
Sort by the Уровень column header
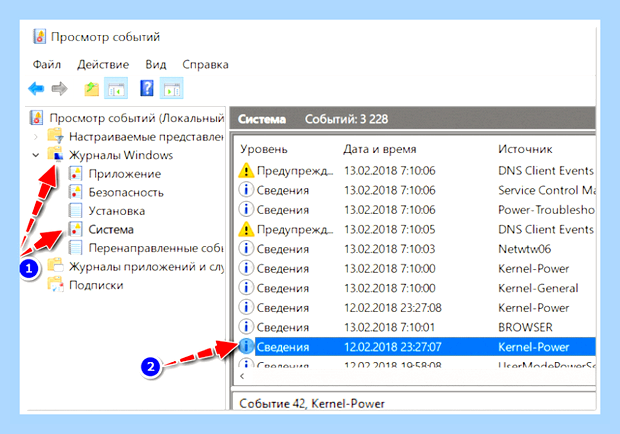point(264,149)
